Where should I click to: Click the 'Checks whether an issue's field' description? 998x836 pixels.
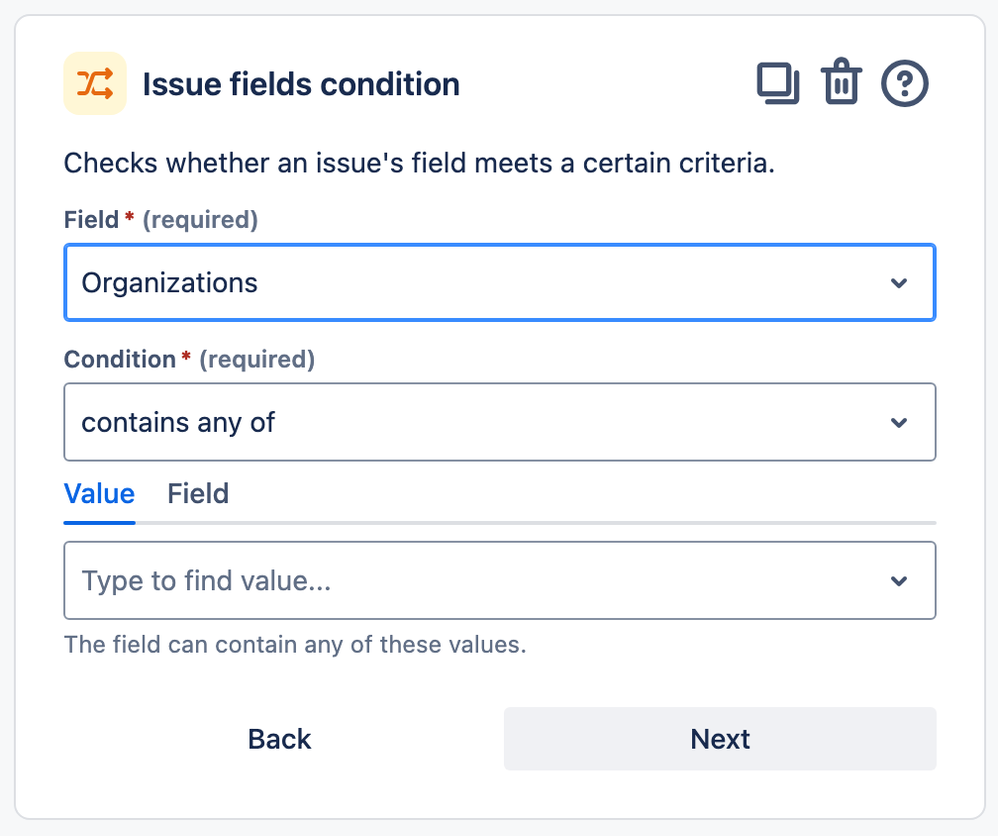point(419,163)
